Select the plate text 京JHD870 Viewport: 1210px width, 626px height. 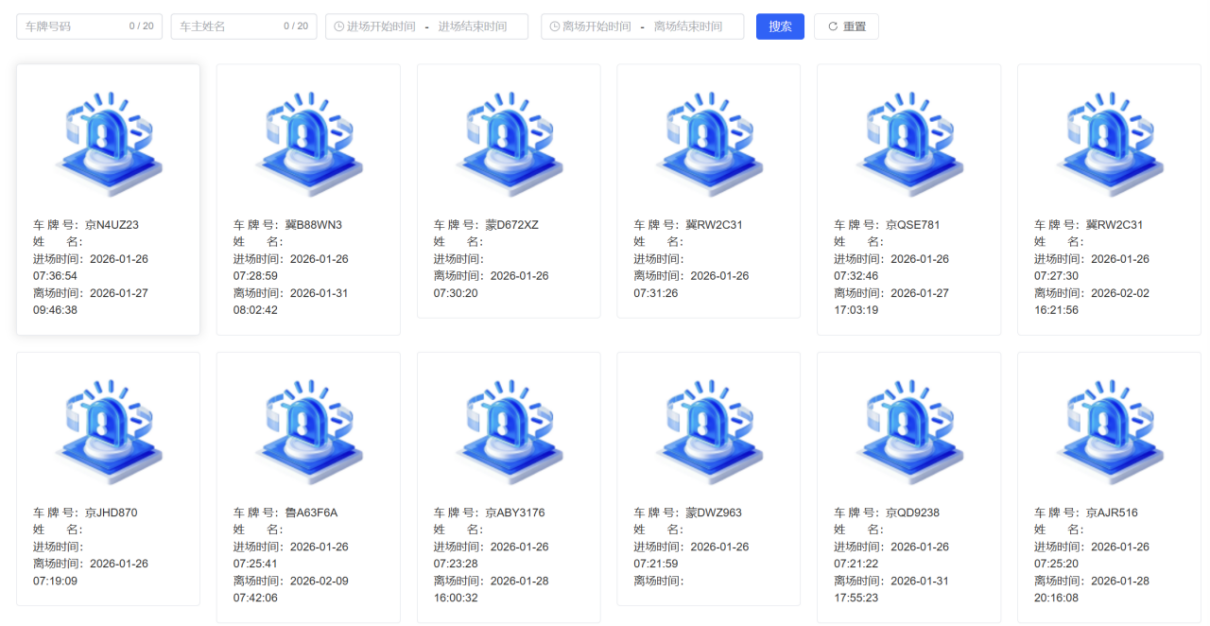click(x=111, y=513)
